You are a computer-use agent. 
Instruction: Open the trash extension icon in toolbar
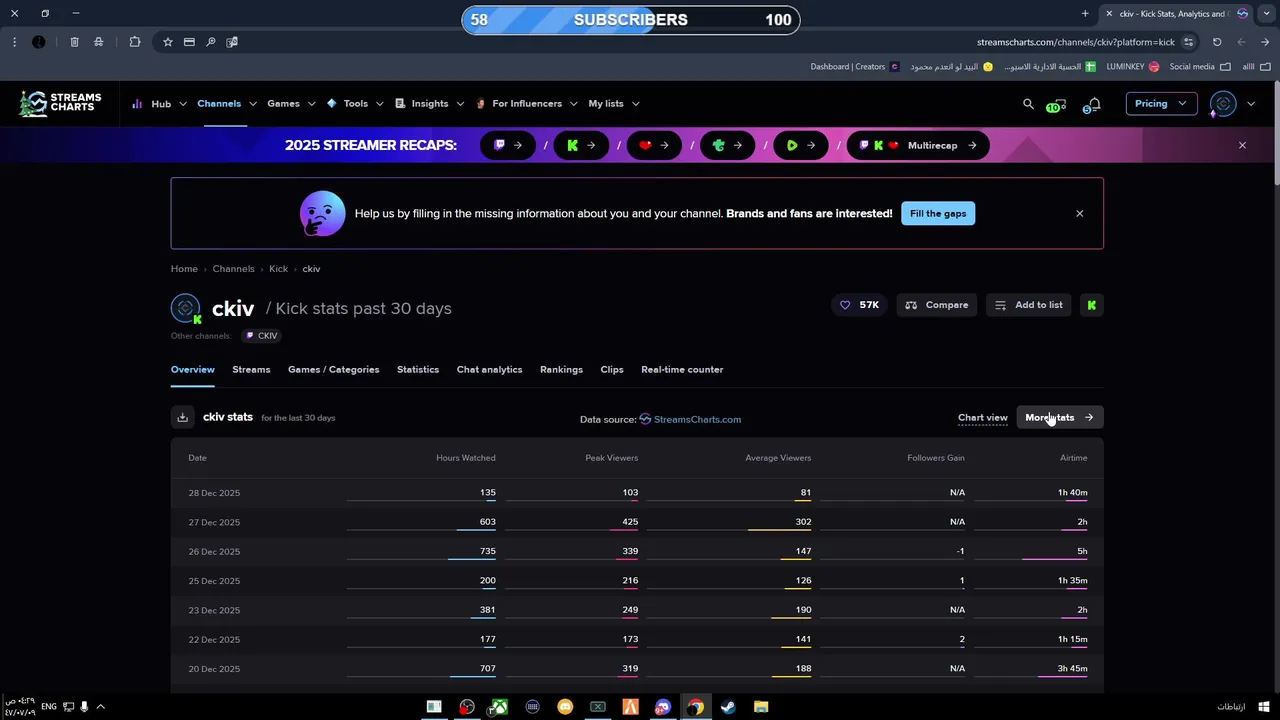click(x=74, y=42)
